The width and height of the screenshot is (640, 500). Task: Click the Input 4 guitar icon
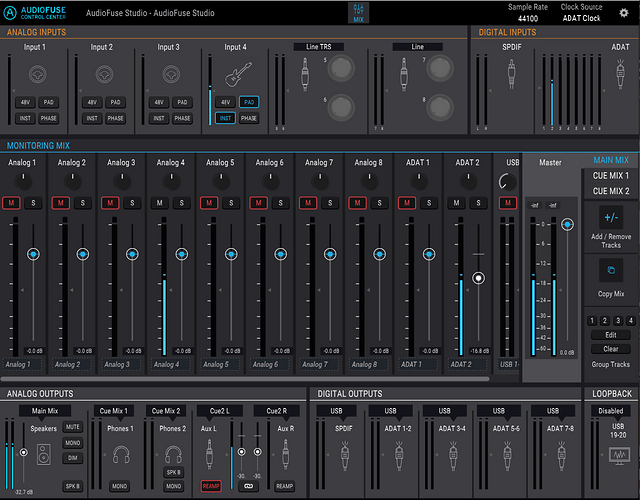tap(238, 74)
